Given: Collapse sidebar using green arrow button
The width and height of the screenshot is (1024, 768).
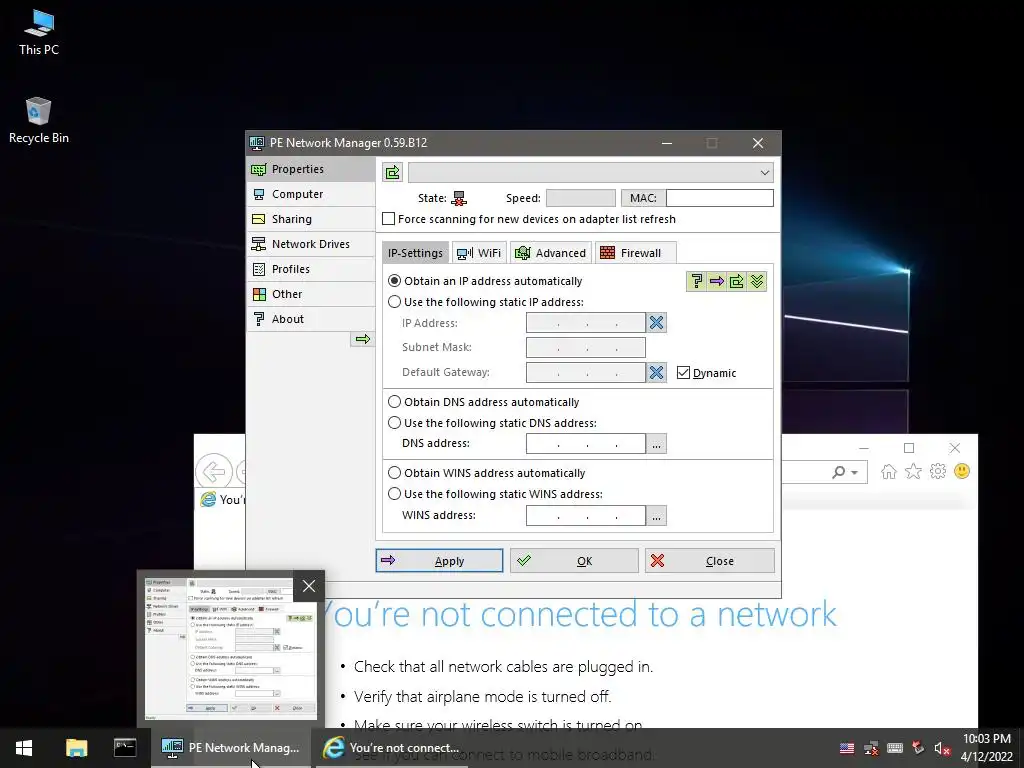Looking at the screenshot, I should pyautogui.click(x=362, y=339).
